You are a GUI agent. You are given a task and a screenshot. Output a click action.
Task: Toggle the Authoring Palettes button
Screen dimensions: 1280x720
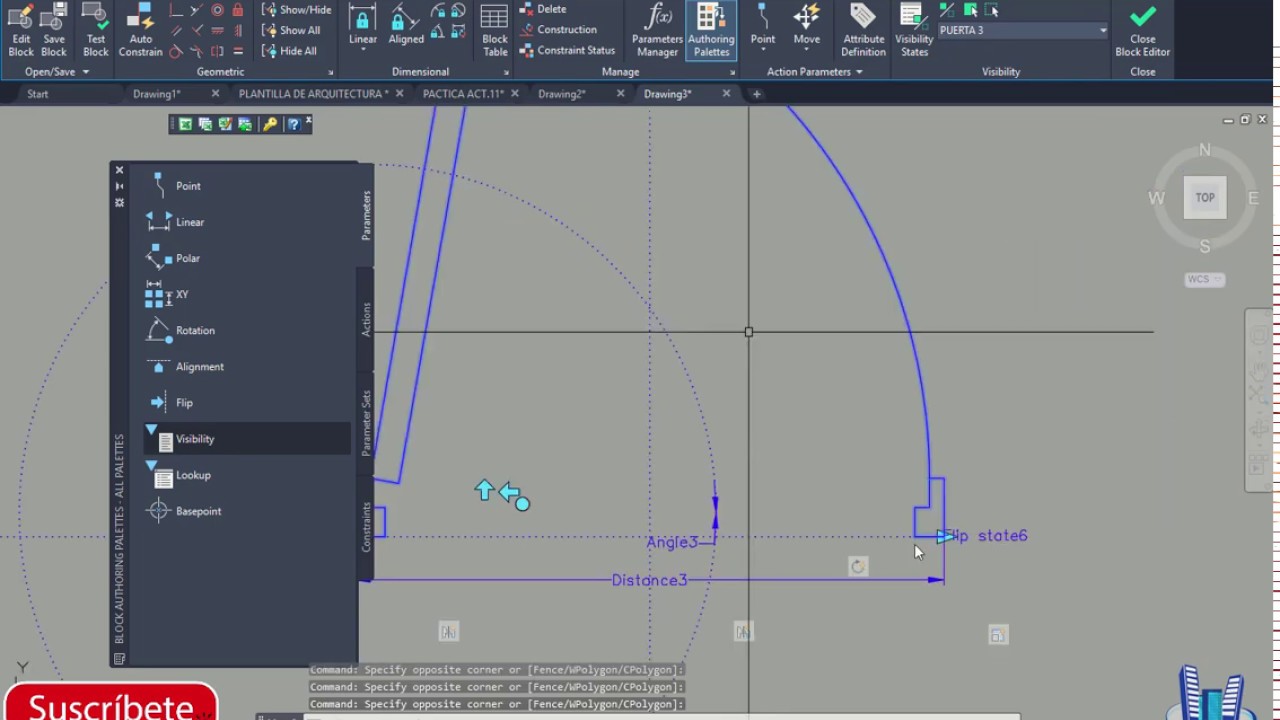[x=711, y=30]
